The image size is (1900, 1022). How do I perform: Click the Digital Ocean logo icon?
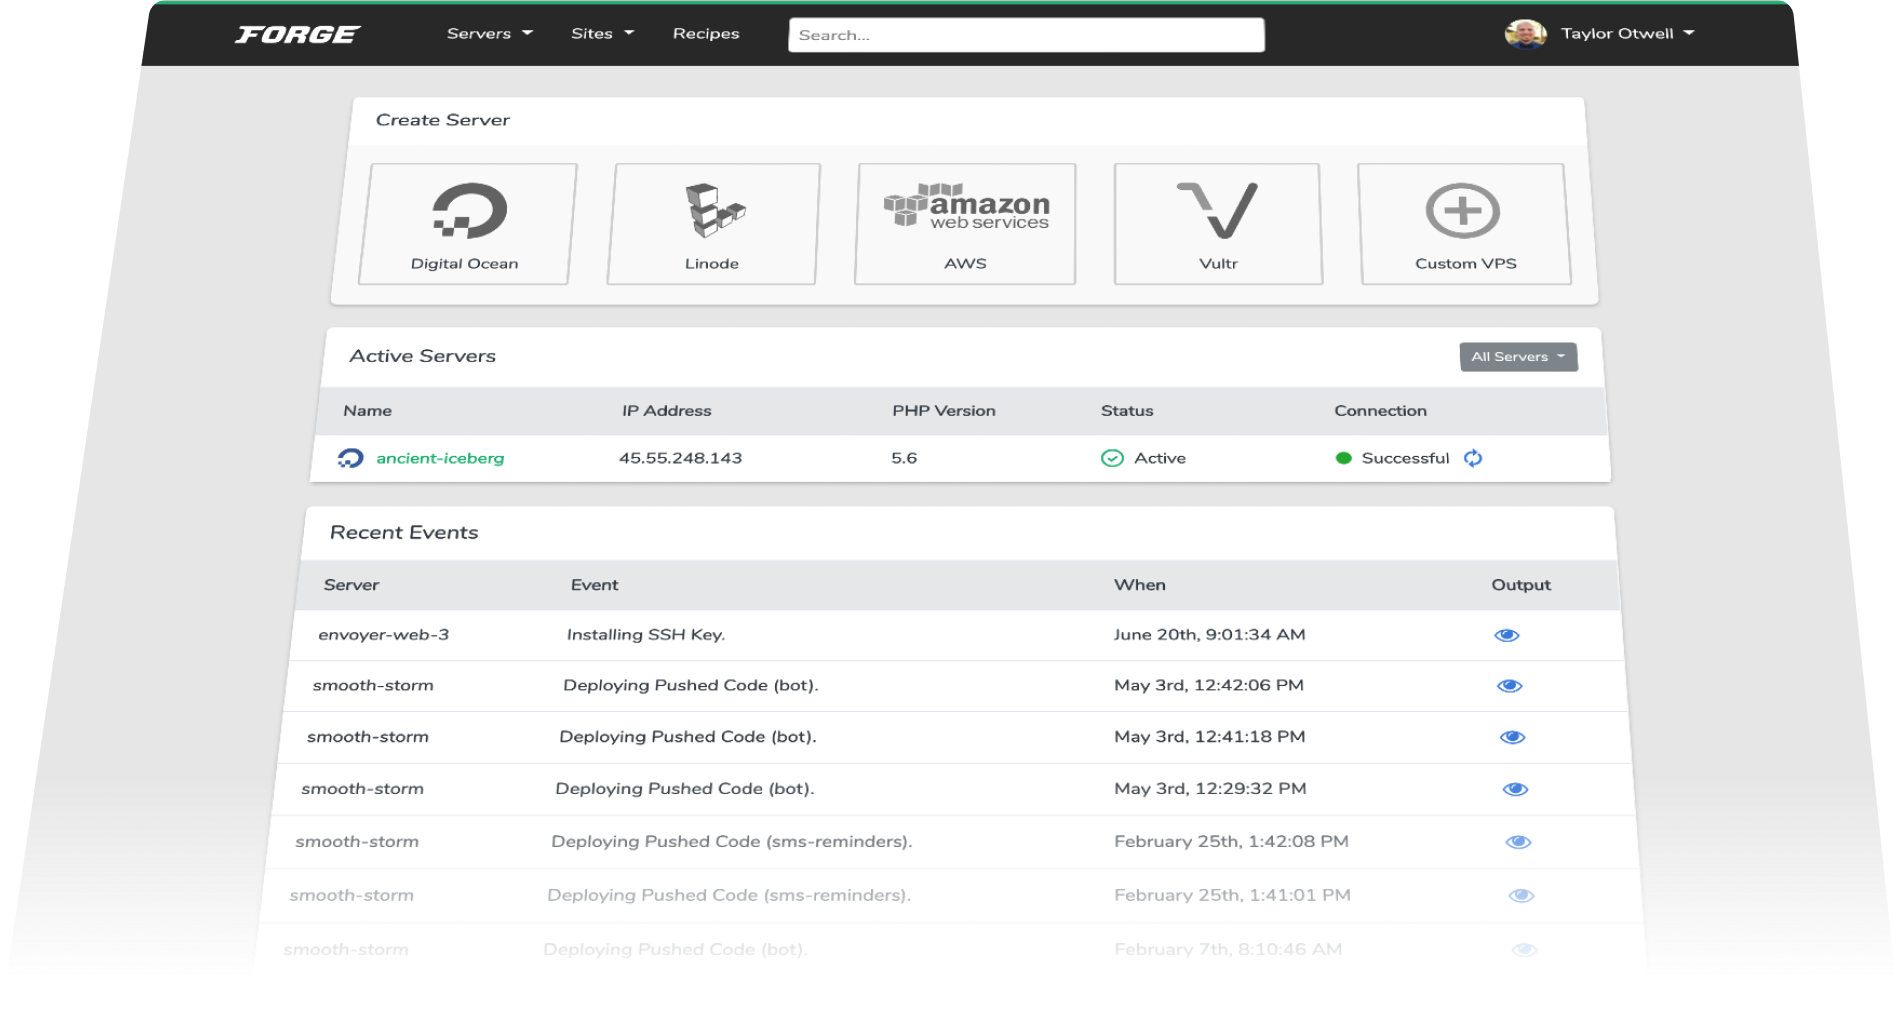(469, 210)
